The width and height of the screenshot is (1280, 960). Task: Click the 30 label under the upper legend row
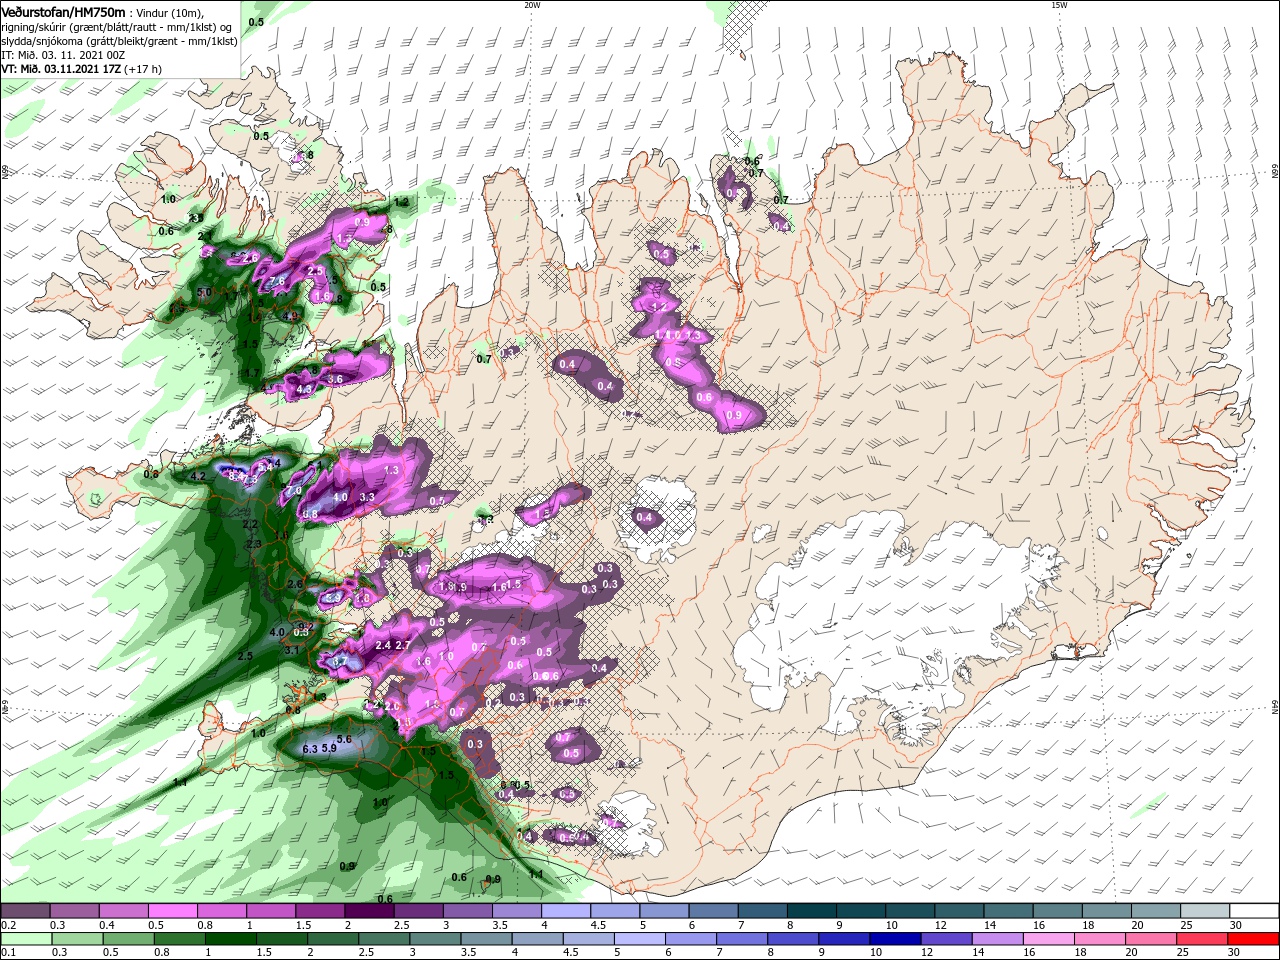coord(1236,925)
